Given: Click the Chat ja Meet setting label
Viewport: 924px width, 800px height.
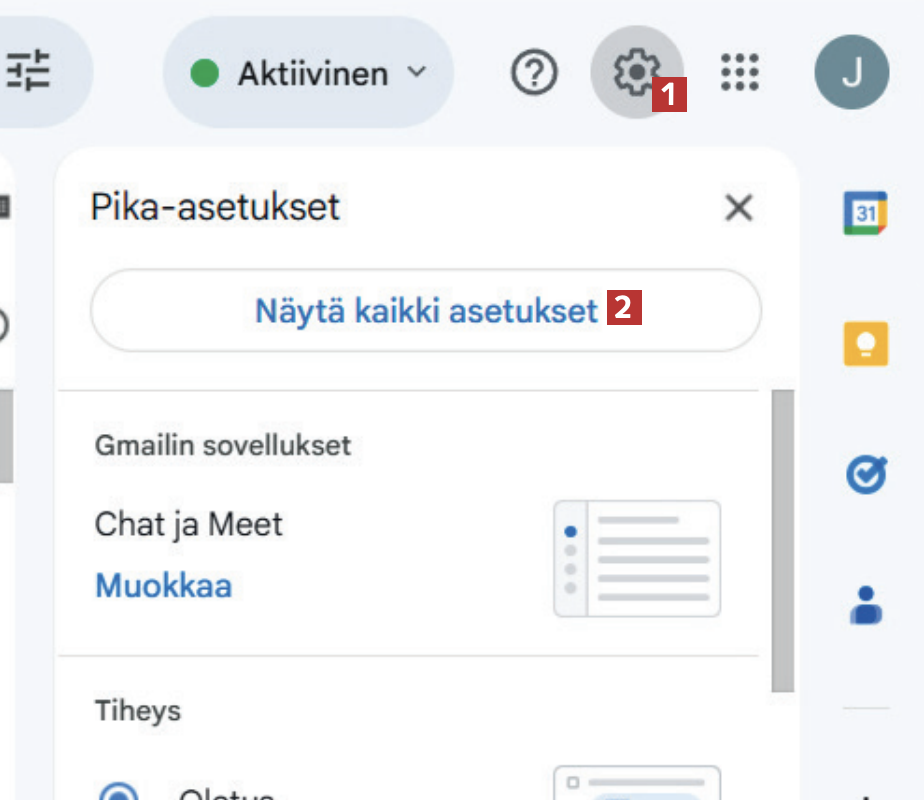Looking at the screenshot, I should click(189, 524).
